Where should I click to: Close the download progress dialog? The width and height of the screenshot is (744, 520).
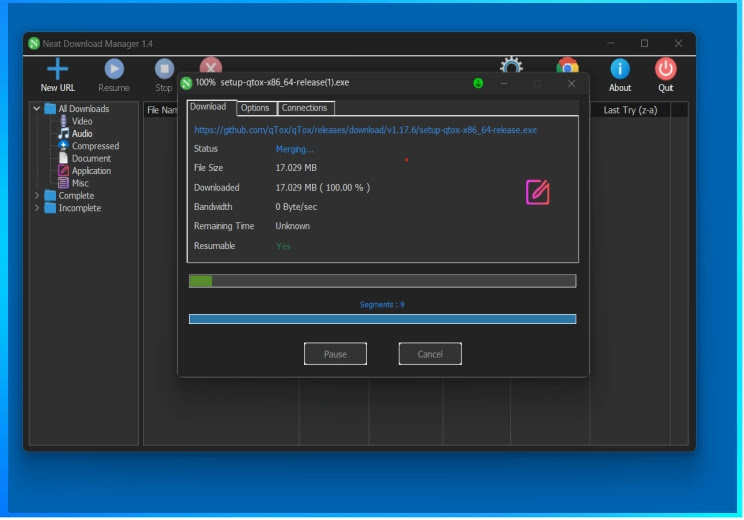pos(571,84)
